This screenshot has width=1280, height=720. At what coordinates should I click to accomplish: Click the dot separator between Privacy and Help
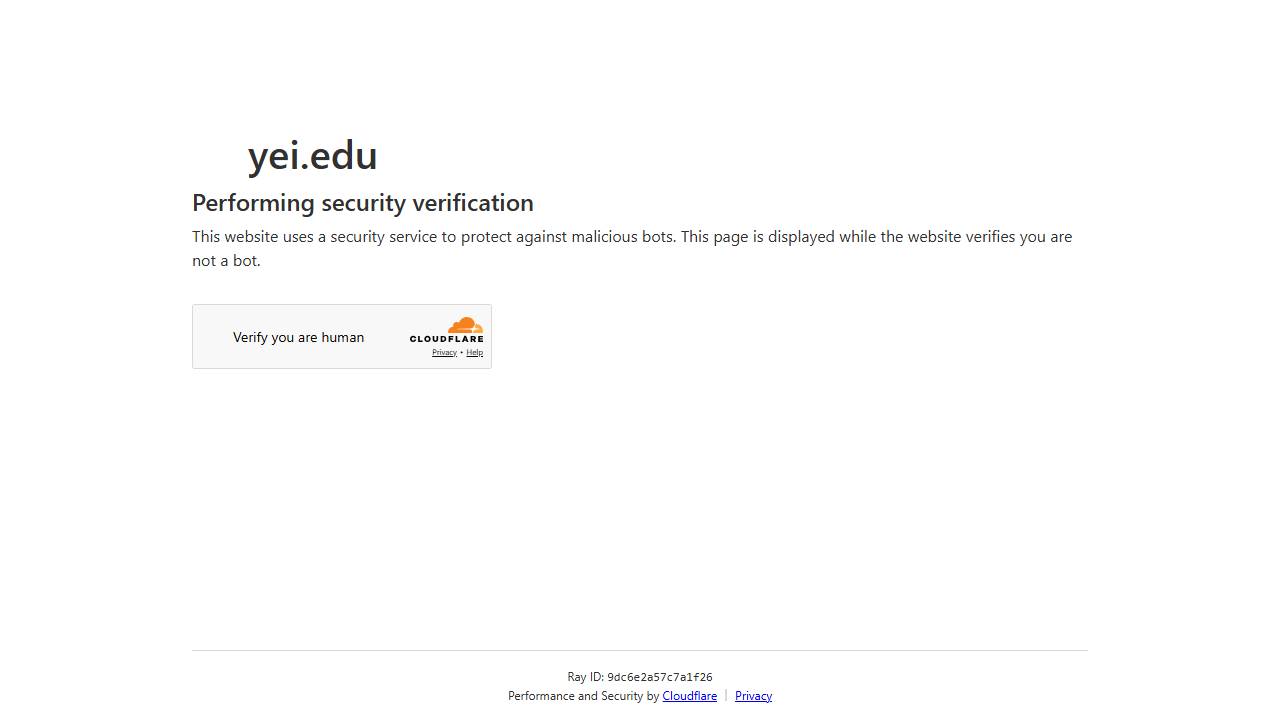tap(461, 353)
